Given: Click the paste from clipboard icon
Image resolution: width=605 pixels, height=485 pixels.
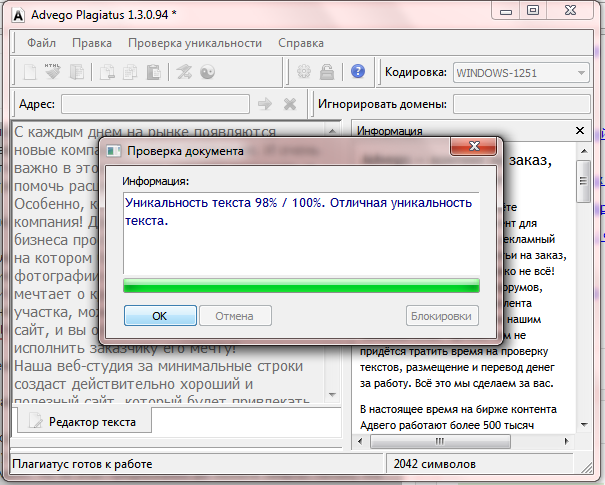Looking at the screenshot, I should [154, 72].
